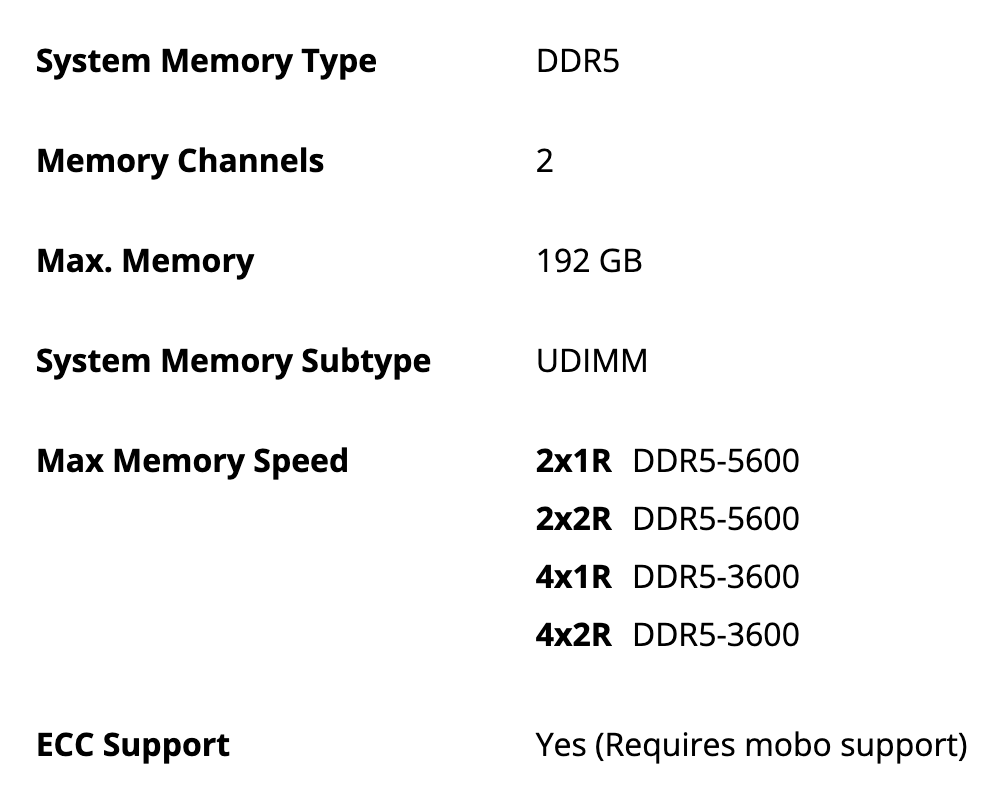Click the System Memory Type label
Image resolution: width=1008 pixels, height=806 pixels.
206,61
